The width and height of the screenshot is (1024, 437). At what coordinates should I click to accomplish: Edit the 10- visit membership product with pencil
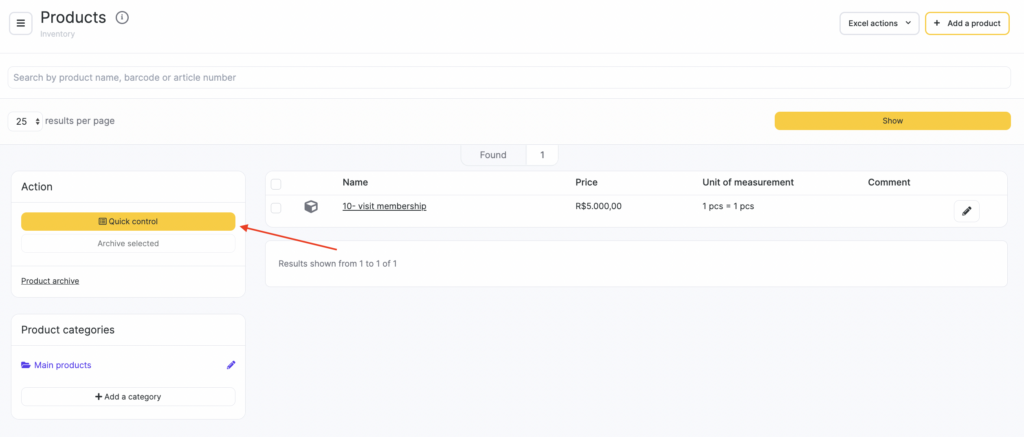click(x=966, y=211)
